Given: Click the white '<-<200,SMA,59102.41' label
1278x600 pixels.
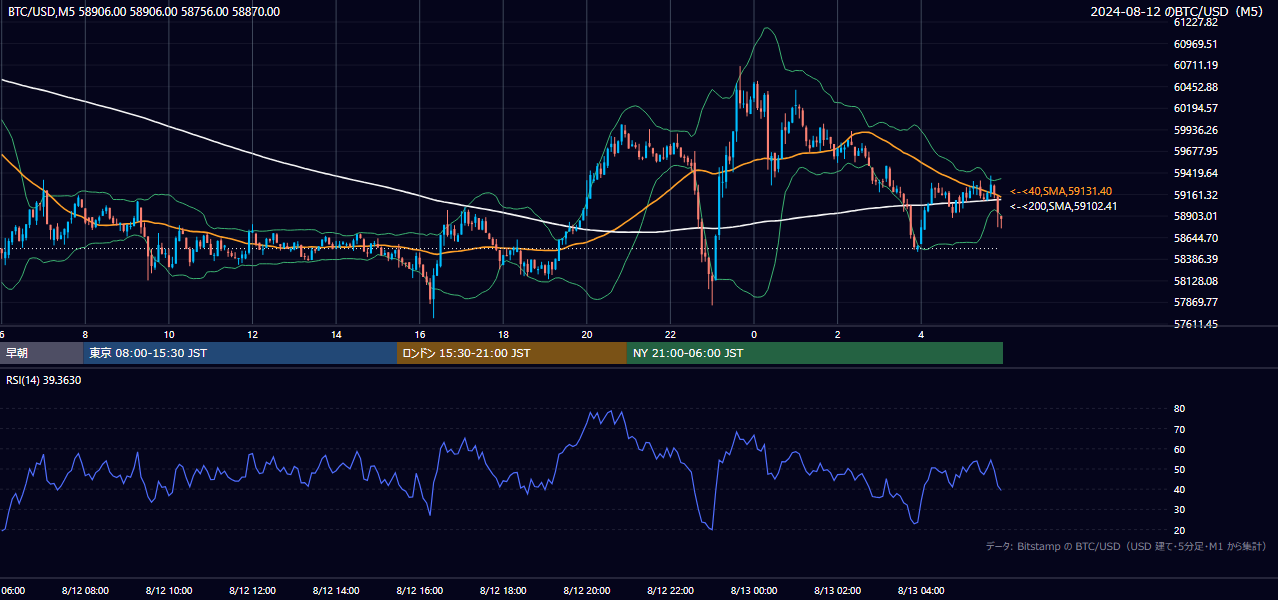Looking at the screenshot, I should click(x=1064, y=207).
